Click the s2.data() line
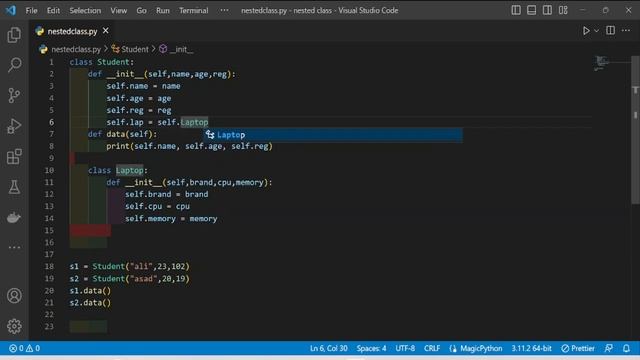 pyautogui.click(x=90, y=303)
